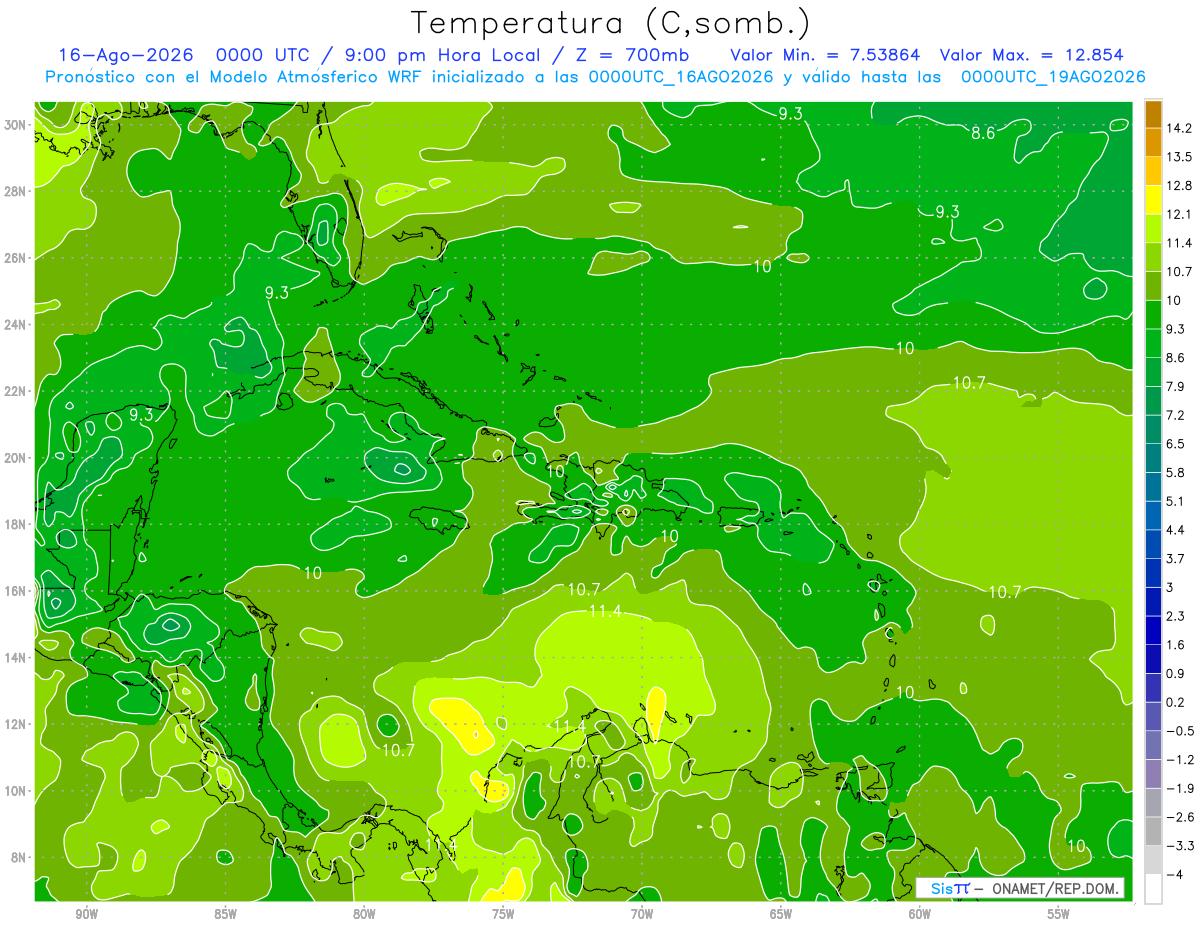The height and width of the screenshot is (927, 1200).
Task: Click the 24N latitude axis label
Action: click(17, 325)
